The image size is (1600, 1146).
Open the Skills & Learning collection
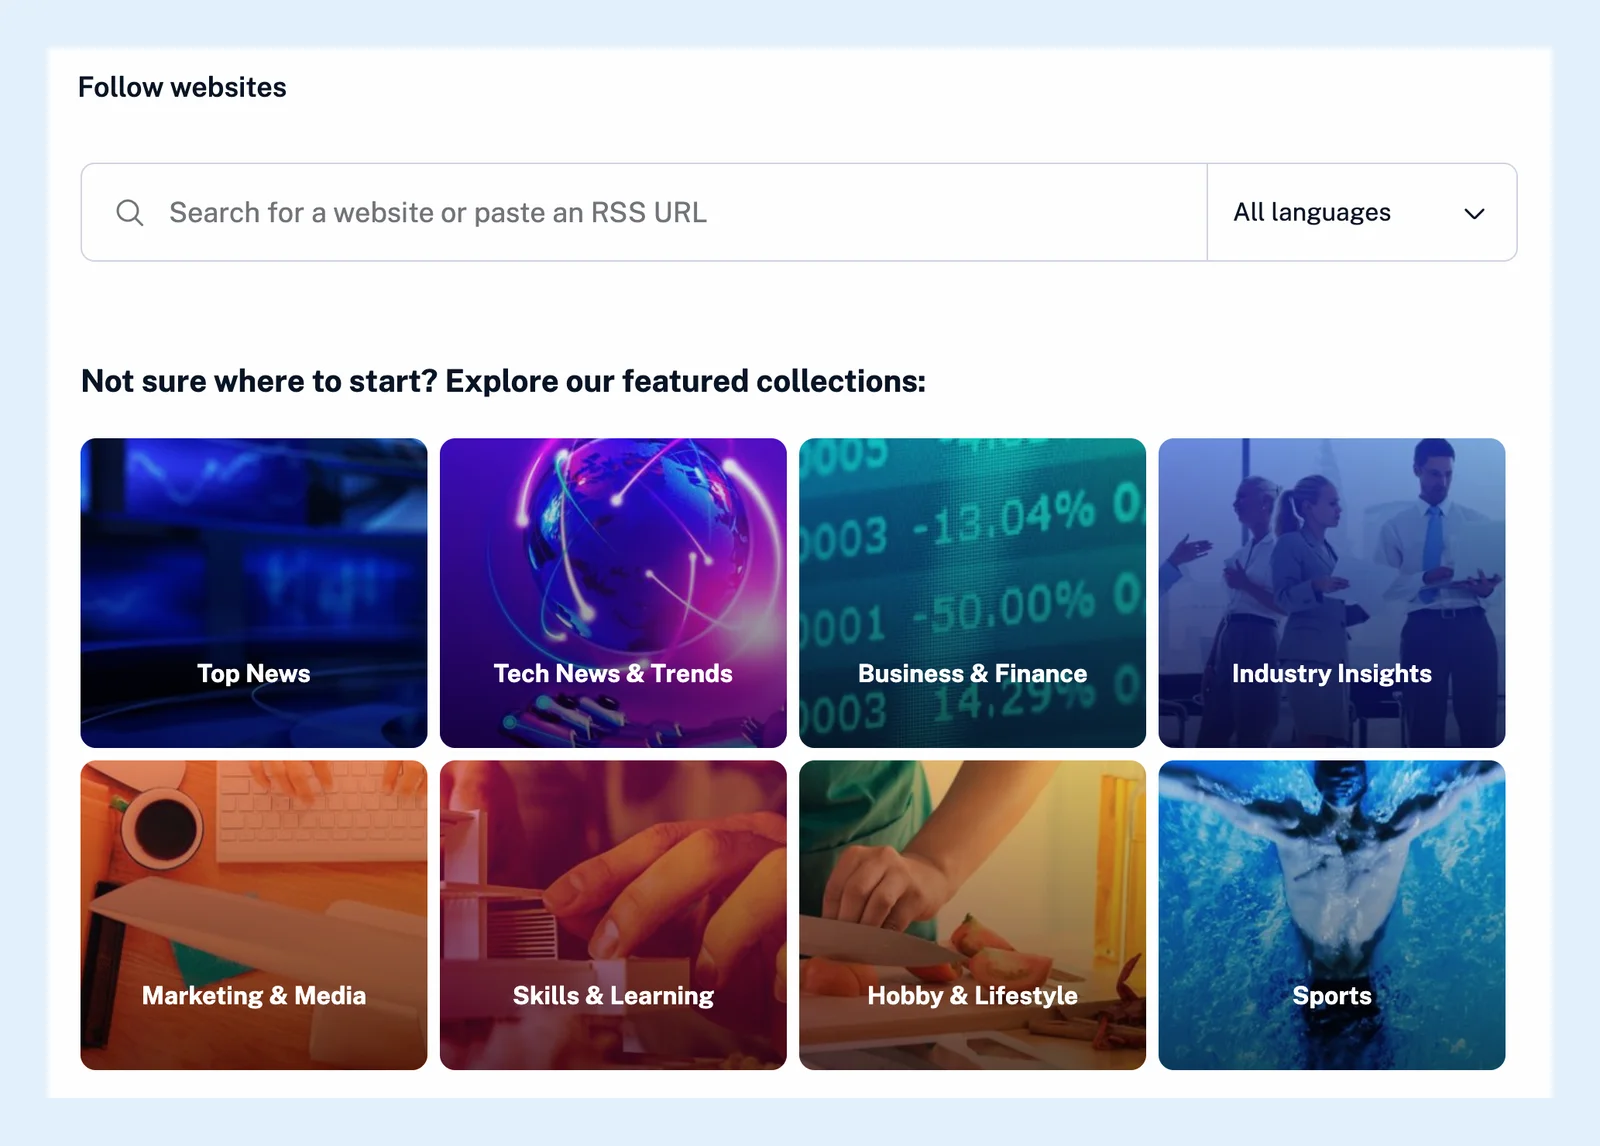click(613, 915)
